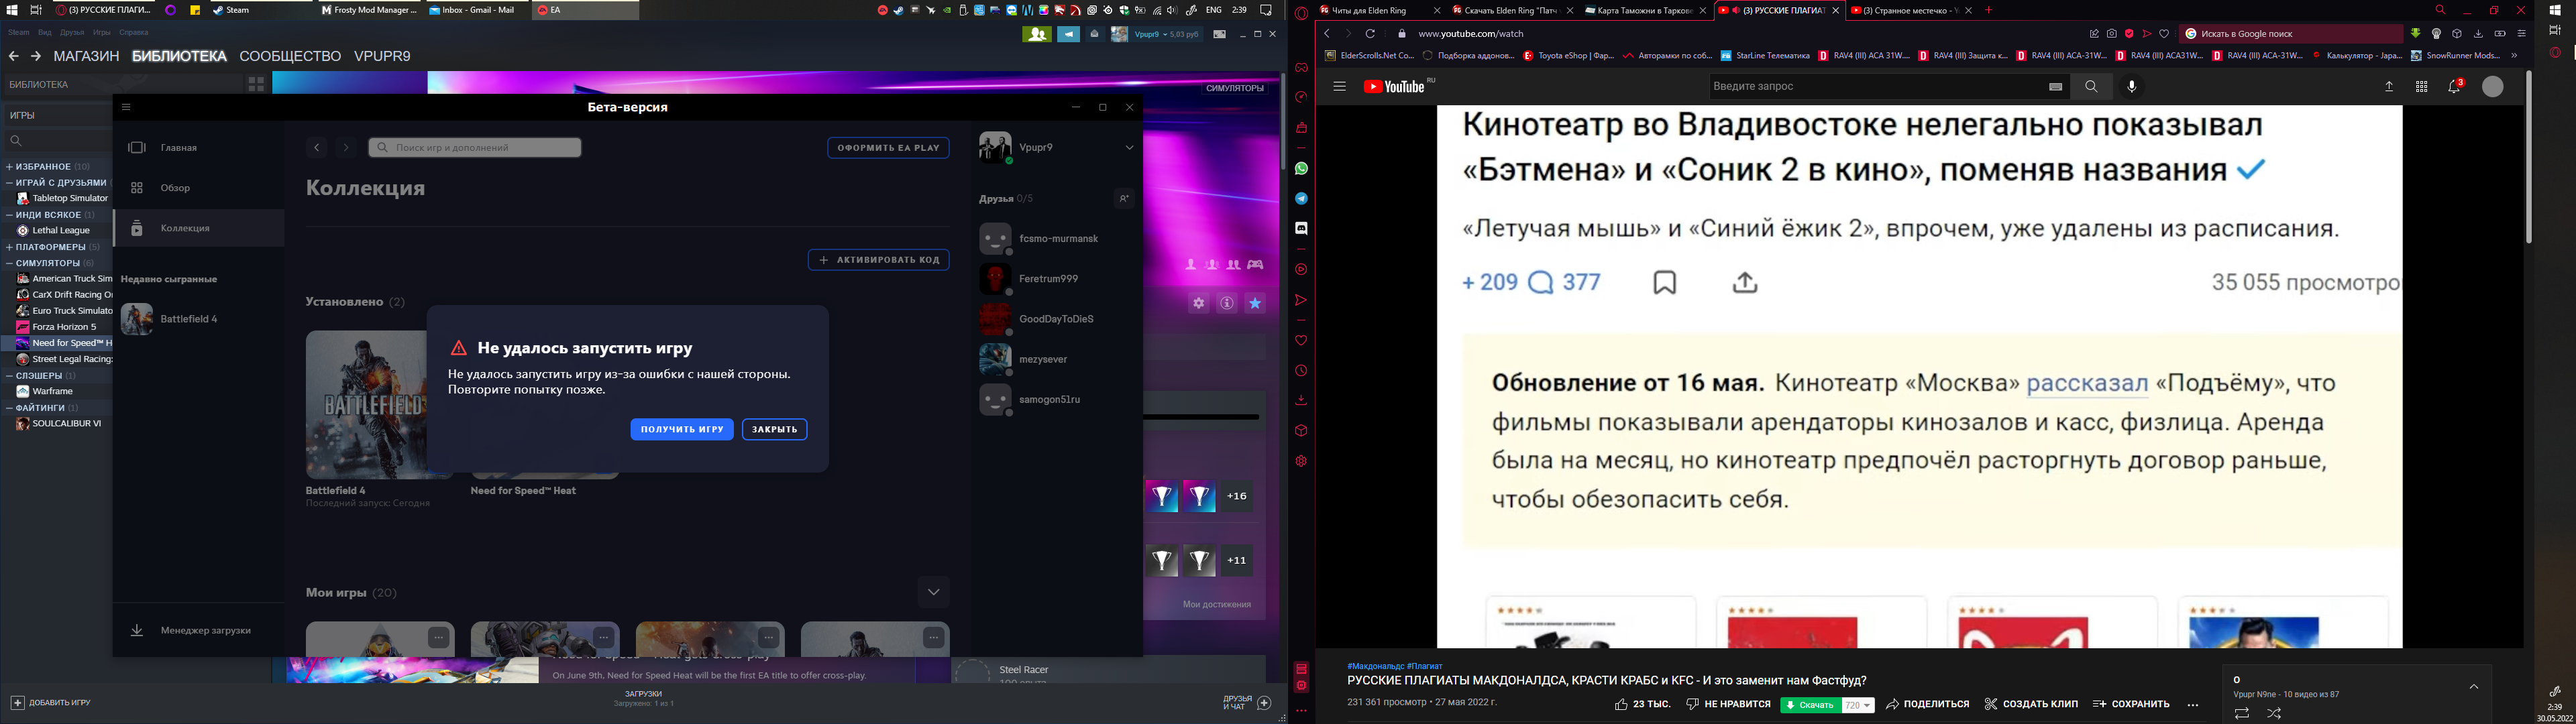This screenshot has width=2576, height=724.
Task: Open YouTube apps grid icon
Action: [2422, 87]
